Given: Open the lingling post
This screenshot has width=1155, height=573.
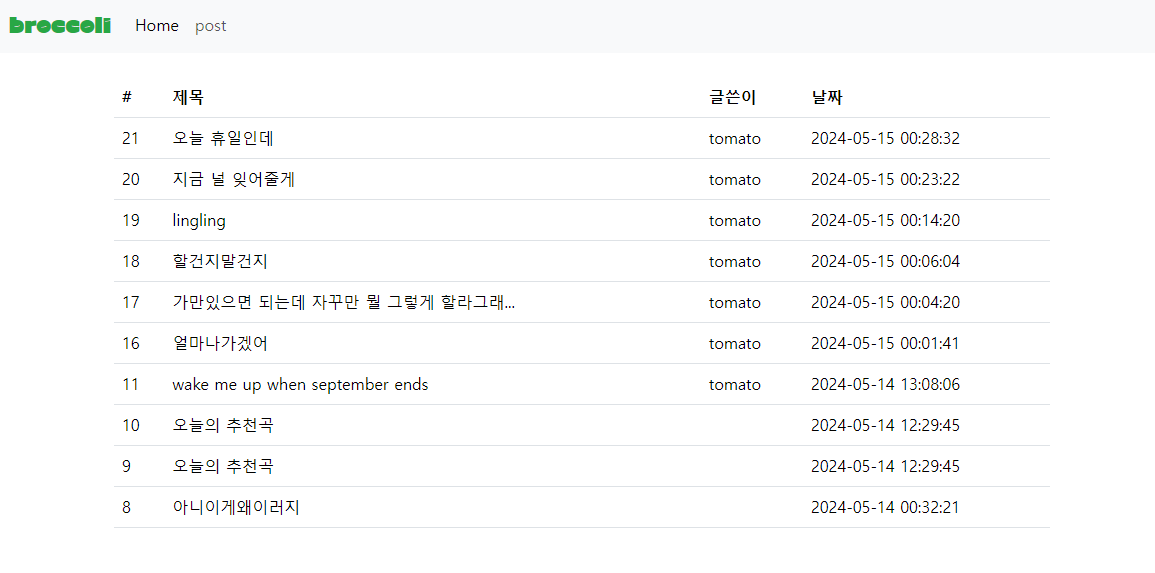Looking at the screenshot, I should click(199, 221).
